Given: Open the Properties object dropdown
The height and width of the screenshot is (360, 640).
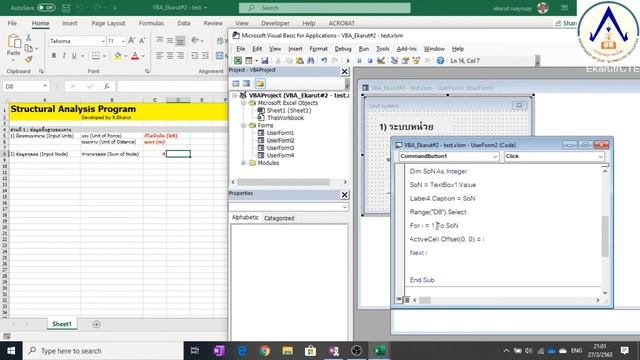Looking at the screenshot, I should 344,207.
